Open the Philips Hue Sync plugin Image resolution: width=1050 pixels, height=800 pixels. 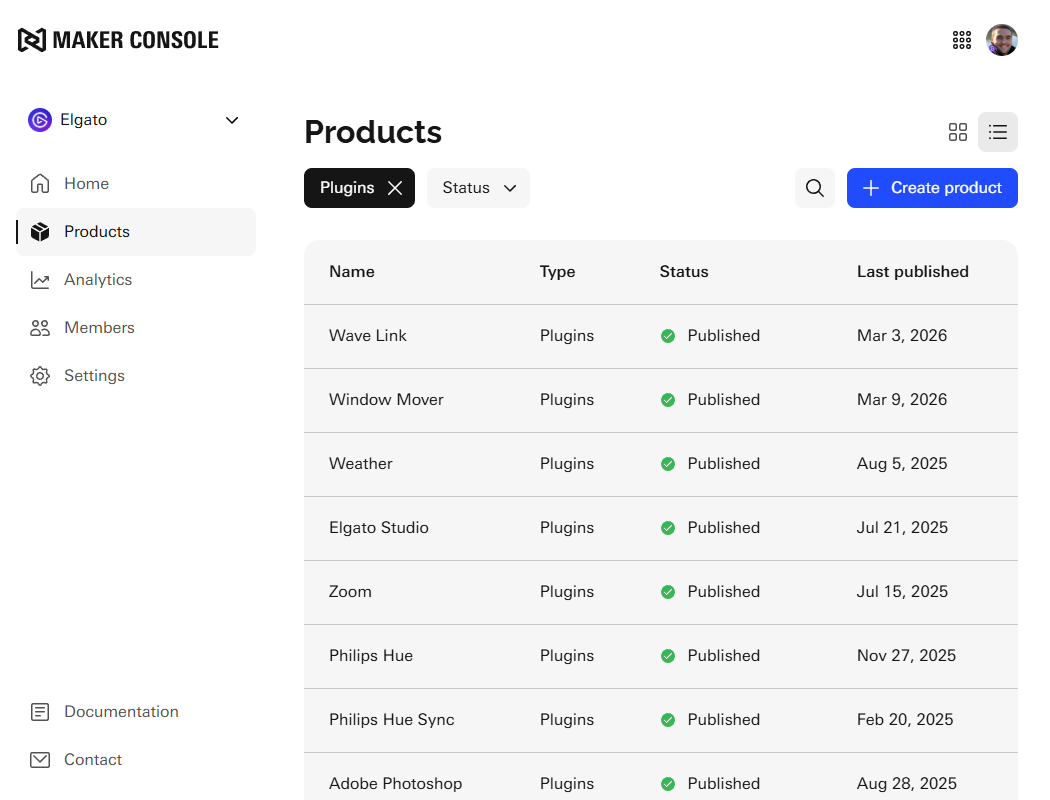click(391, 720)
